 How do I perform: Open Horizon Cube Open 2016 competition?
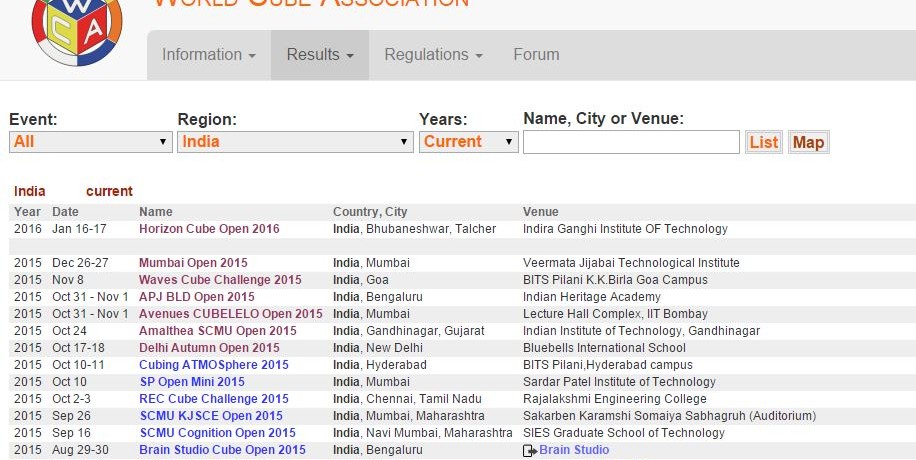click(x=209, y=229)
